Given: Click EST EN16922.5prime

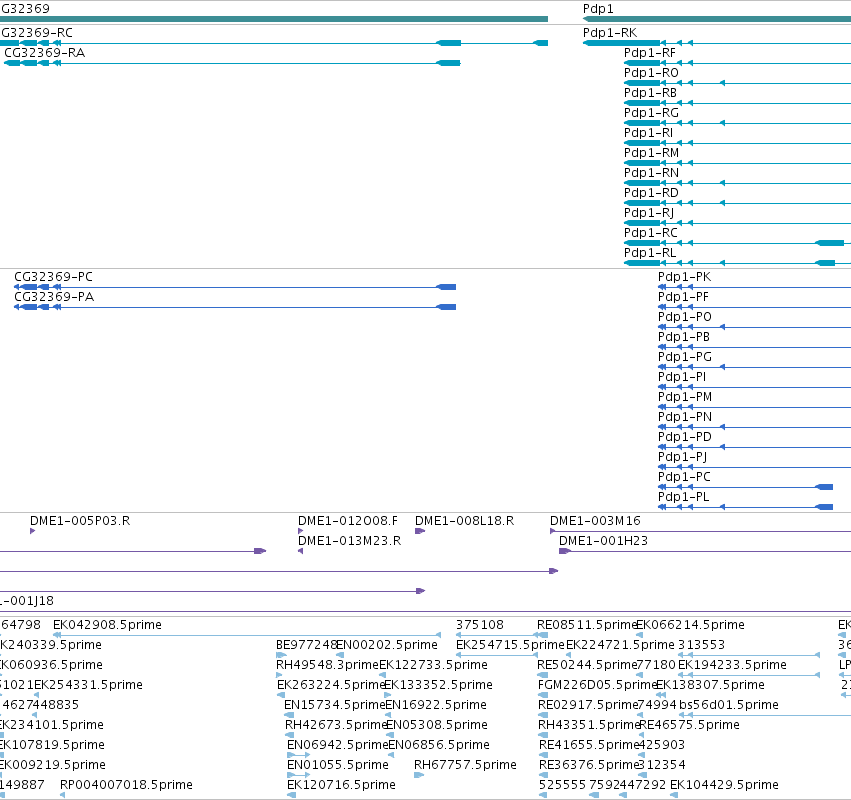Looking at the screenshot, I should [436, 706].
